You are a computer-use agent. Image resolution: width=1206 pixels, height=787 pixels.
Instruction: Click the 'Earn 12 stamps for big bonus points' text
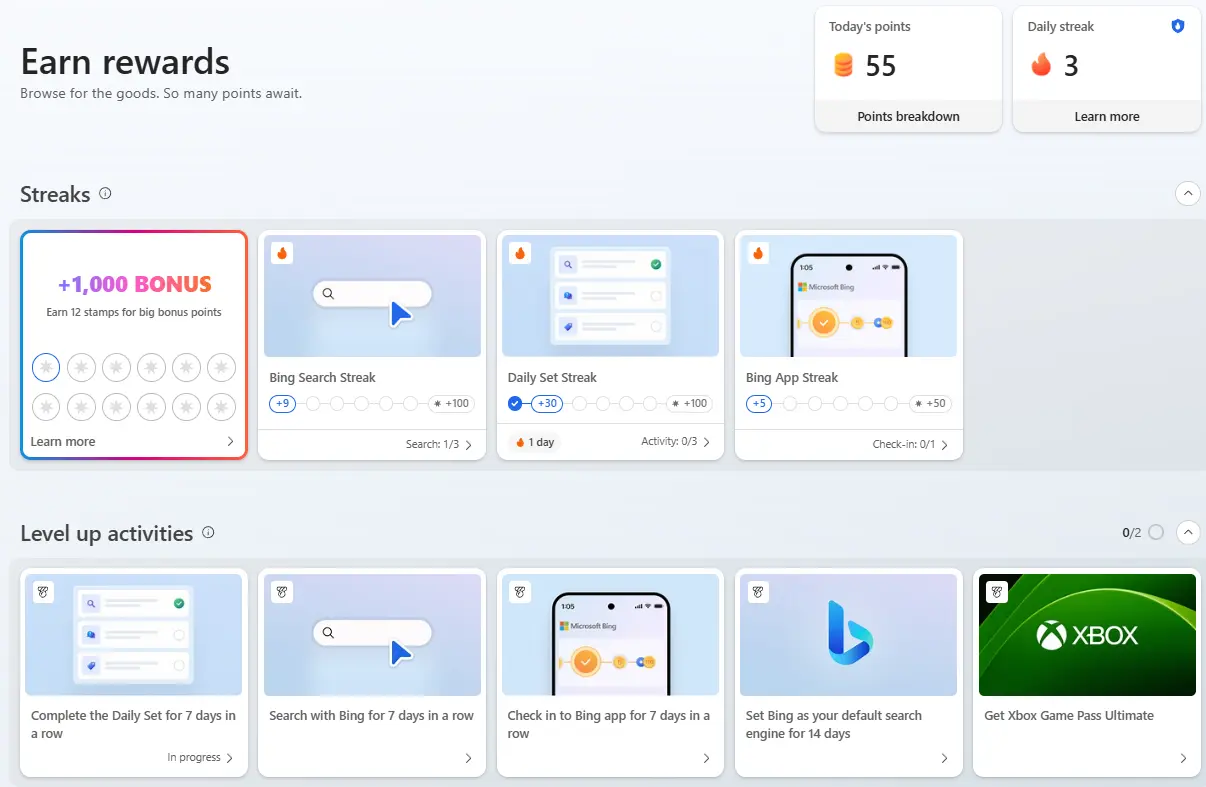[x=134, y=312]
